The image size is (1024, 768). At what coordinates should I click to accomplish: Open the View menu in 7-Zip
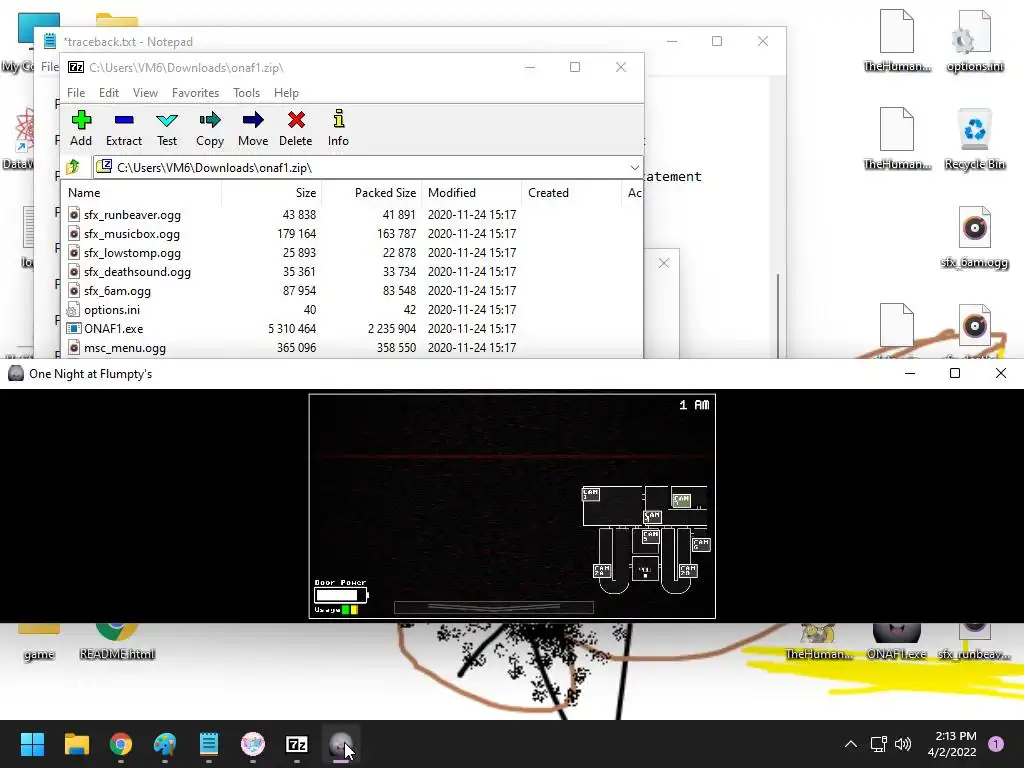pos(145,93)
